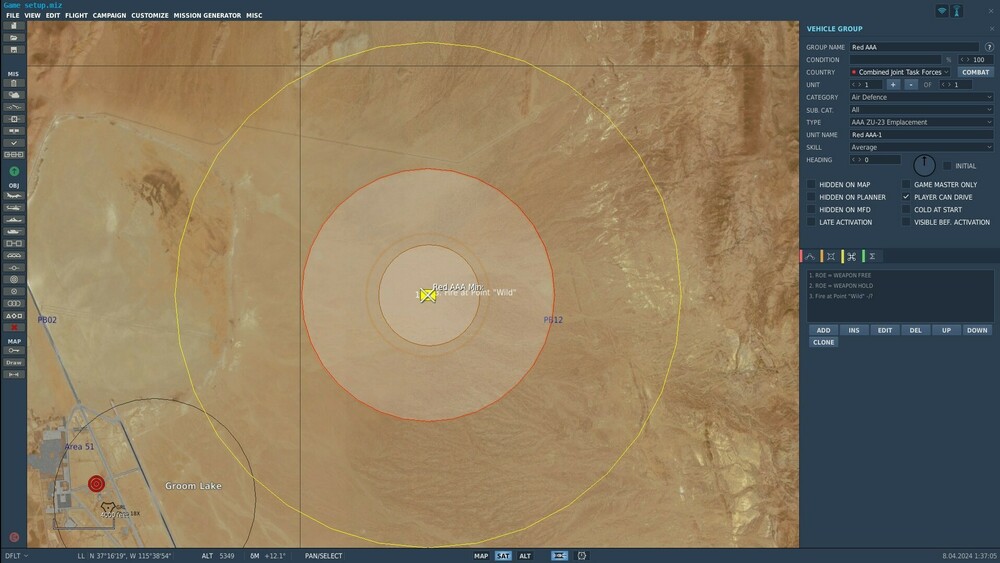Open the Sub. Cat. dropdown

click(921, 110)
